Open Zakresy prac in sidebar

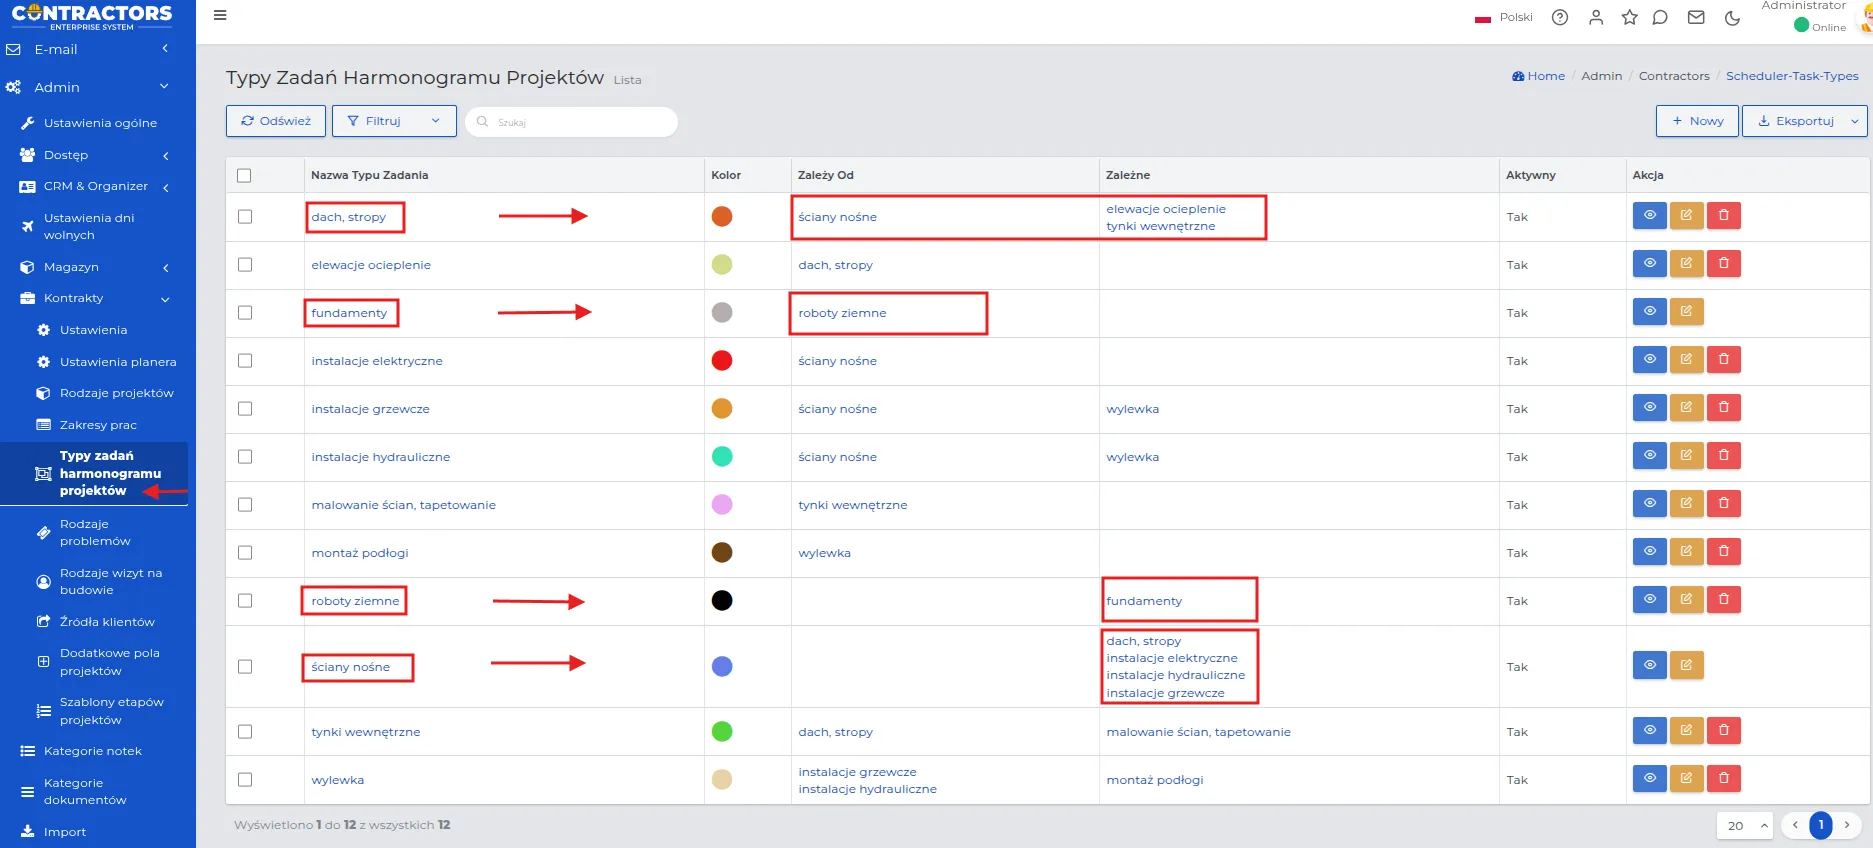point(98,425)
